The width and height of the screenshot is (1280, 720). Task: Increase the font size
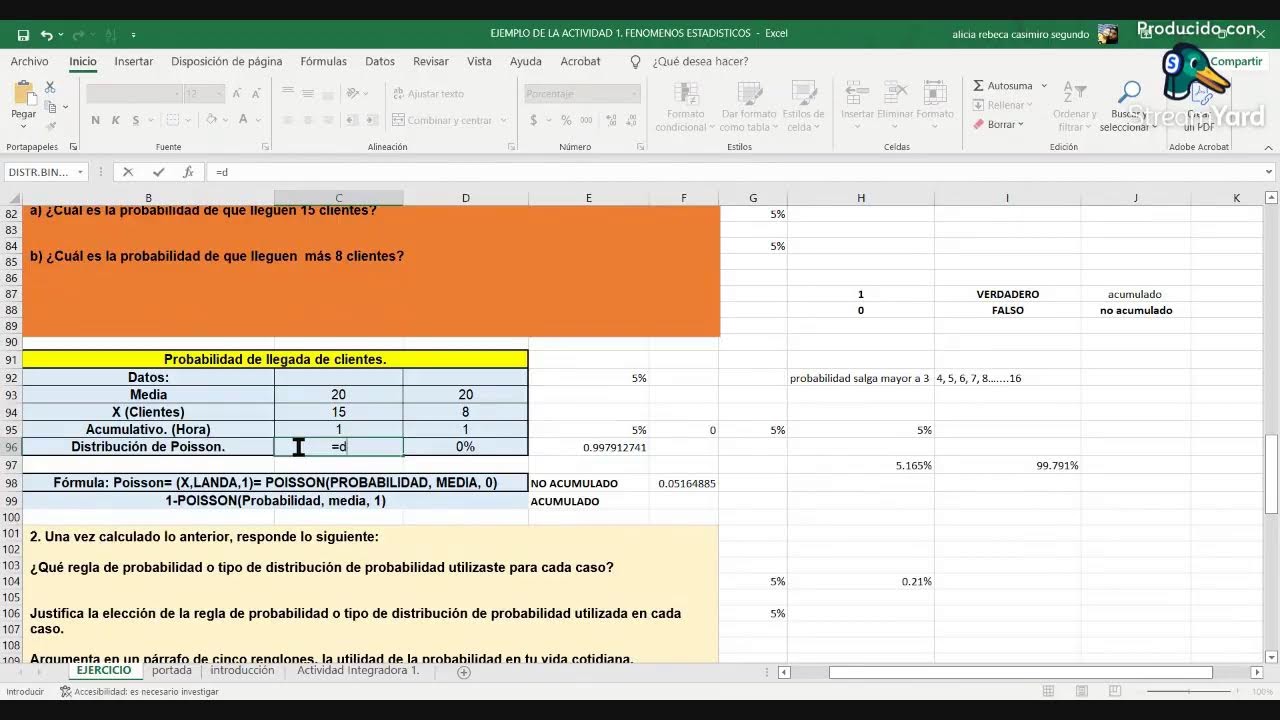(x=237, y=93)
